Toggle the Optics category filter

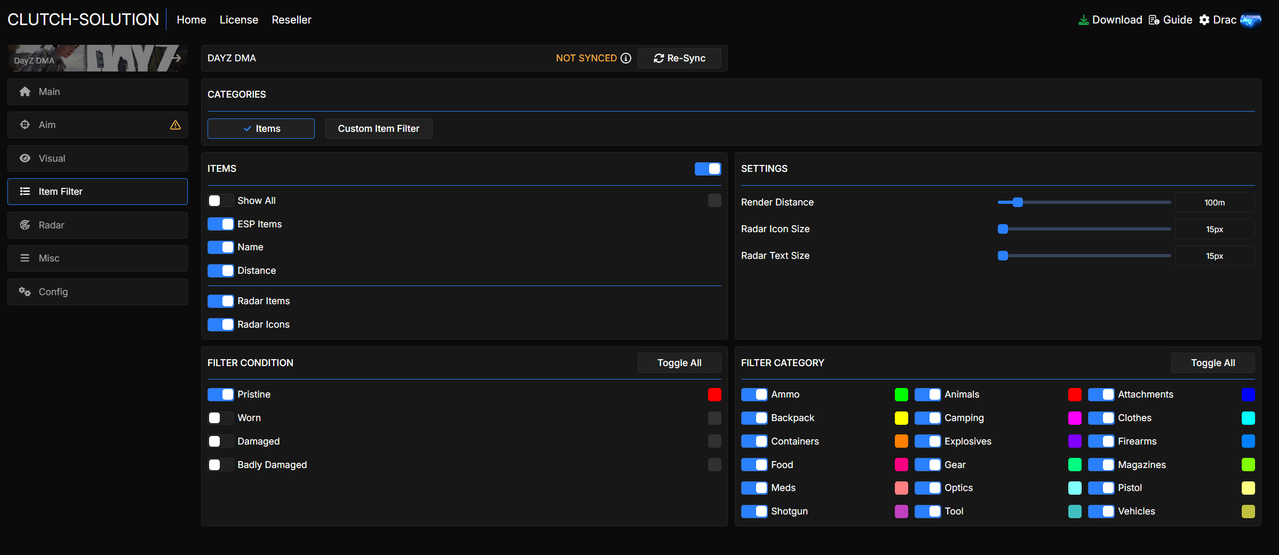click(x=928, y=488)
